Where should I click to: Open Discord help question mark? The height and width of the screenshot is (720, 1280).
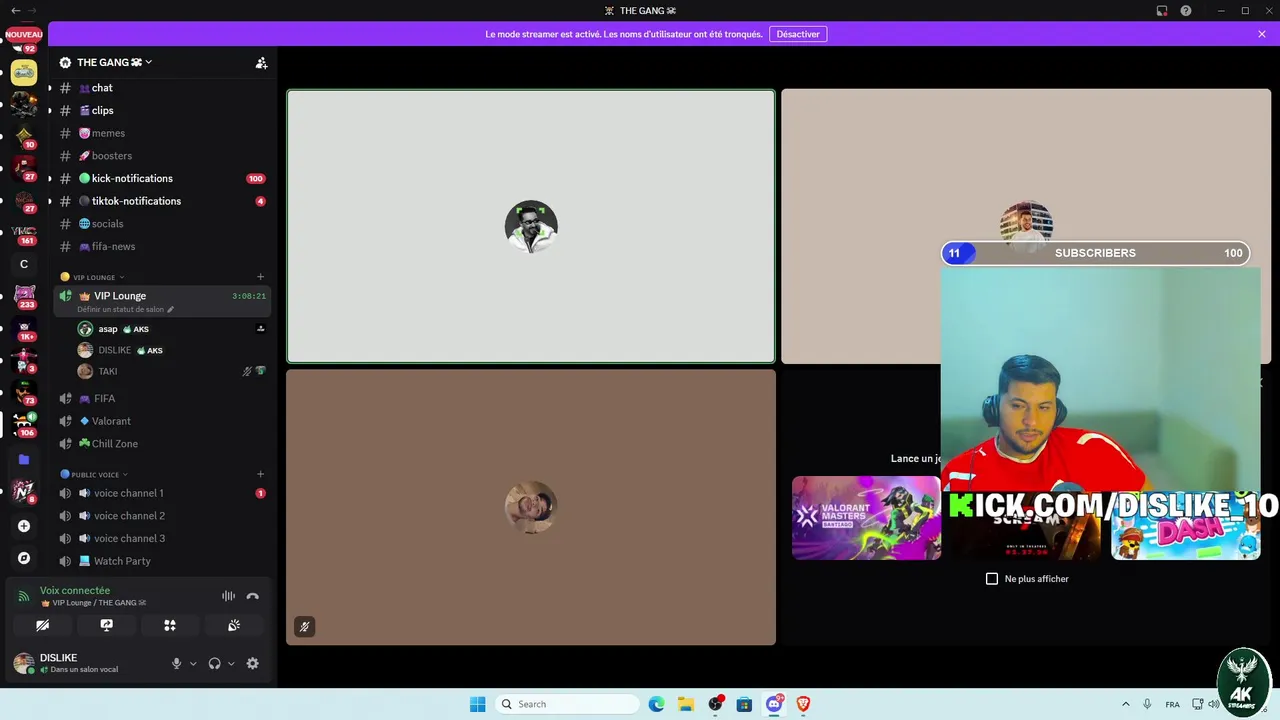click(1186, 10)
